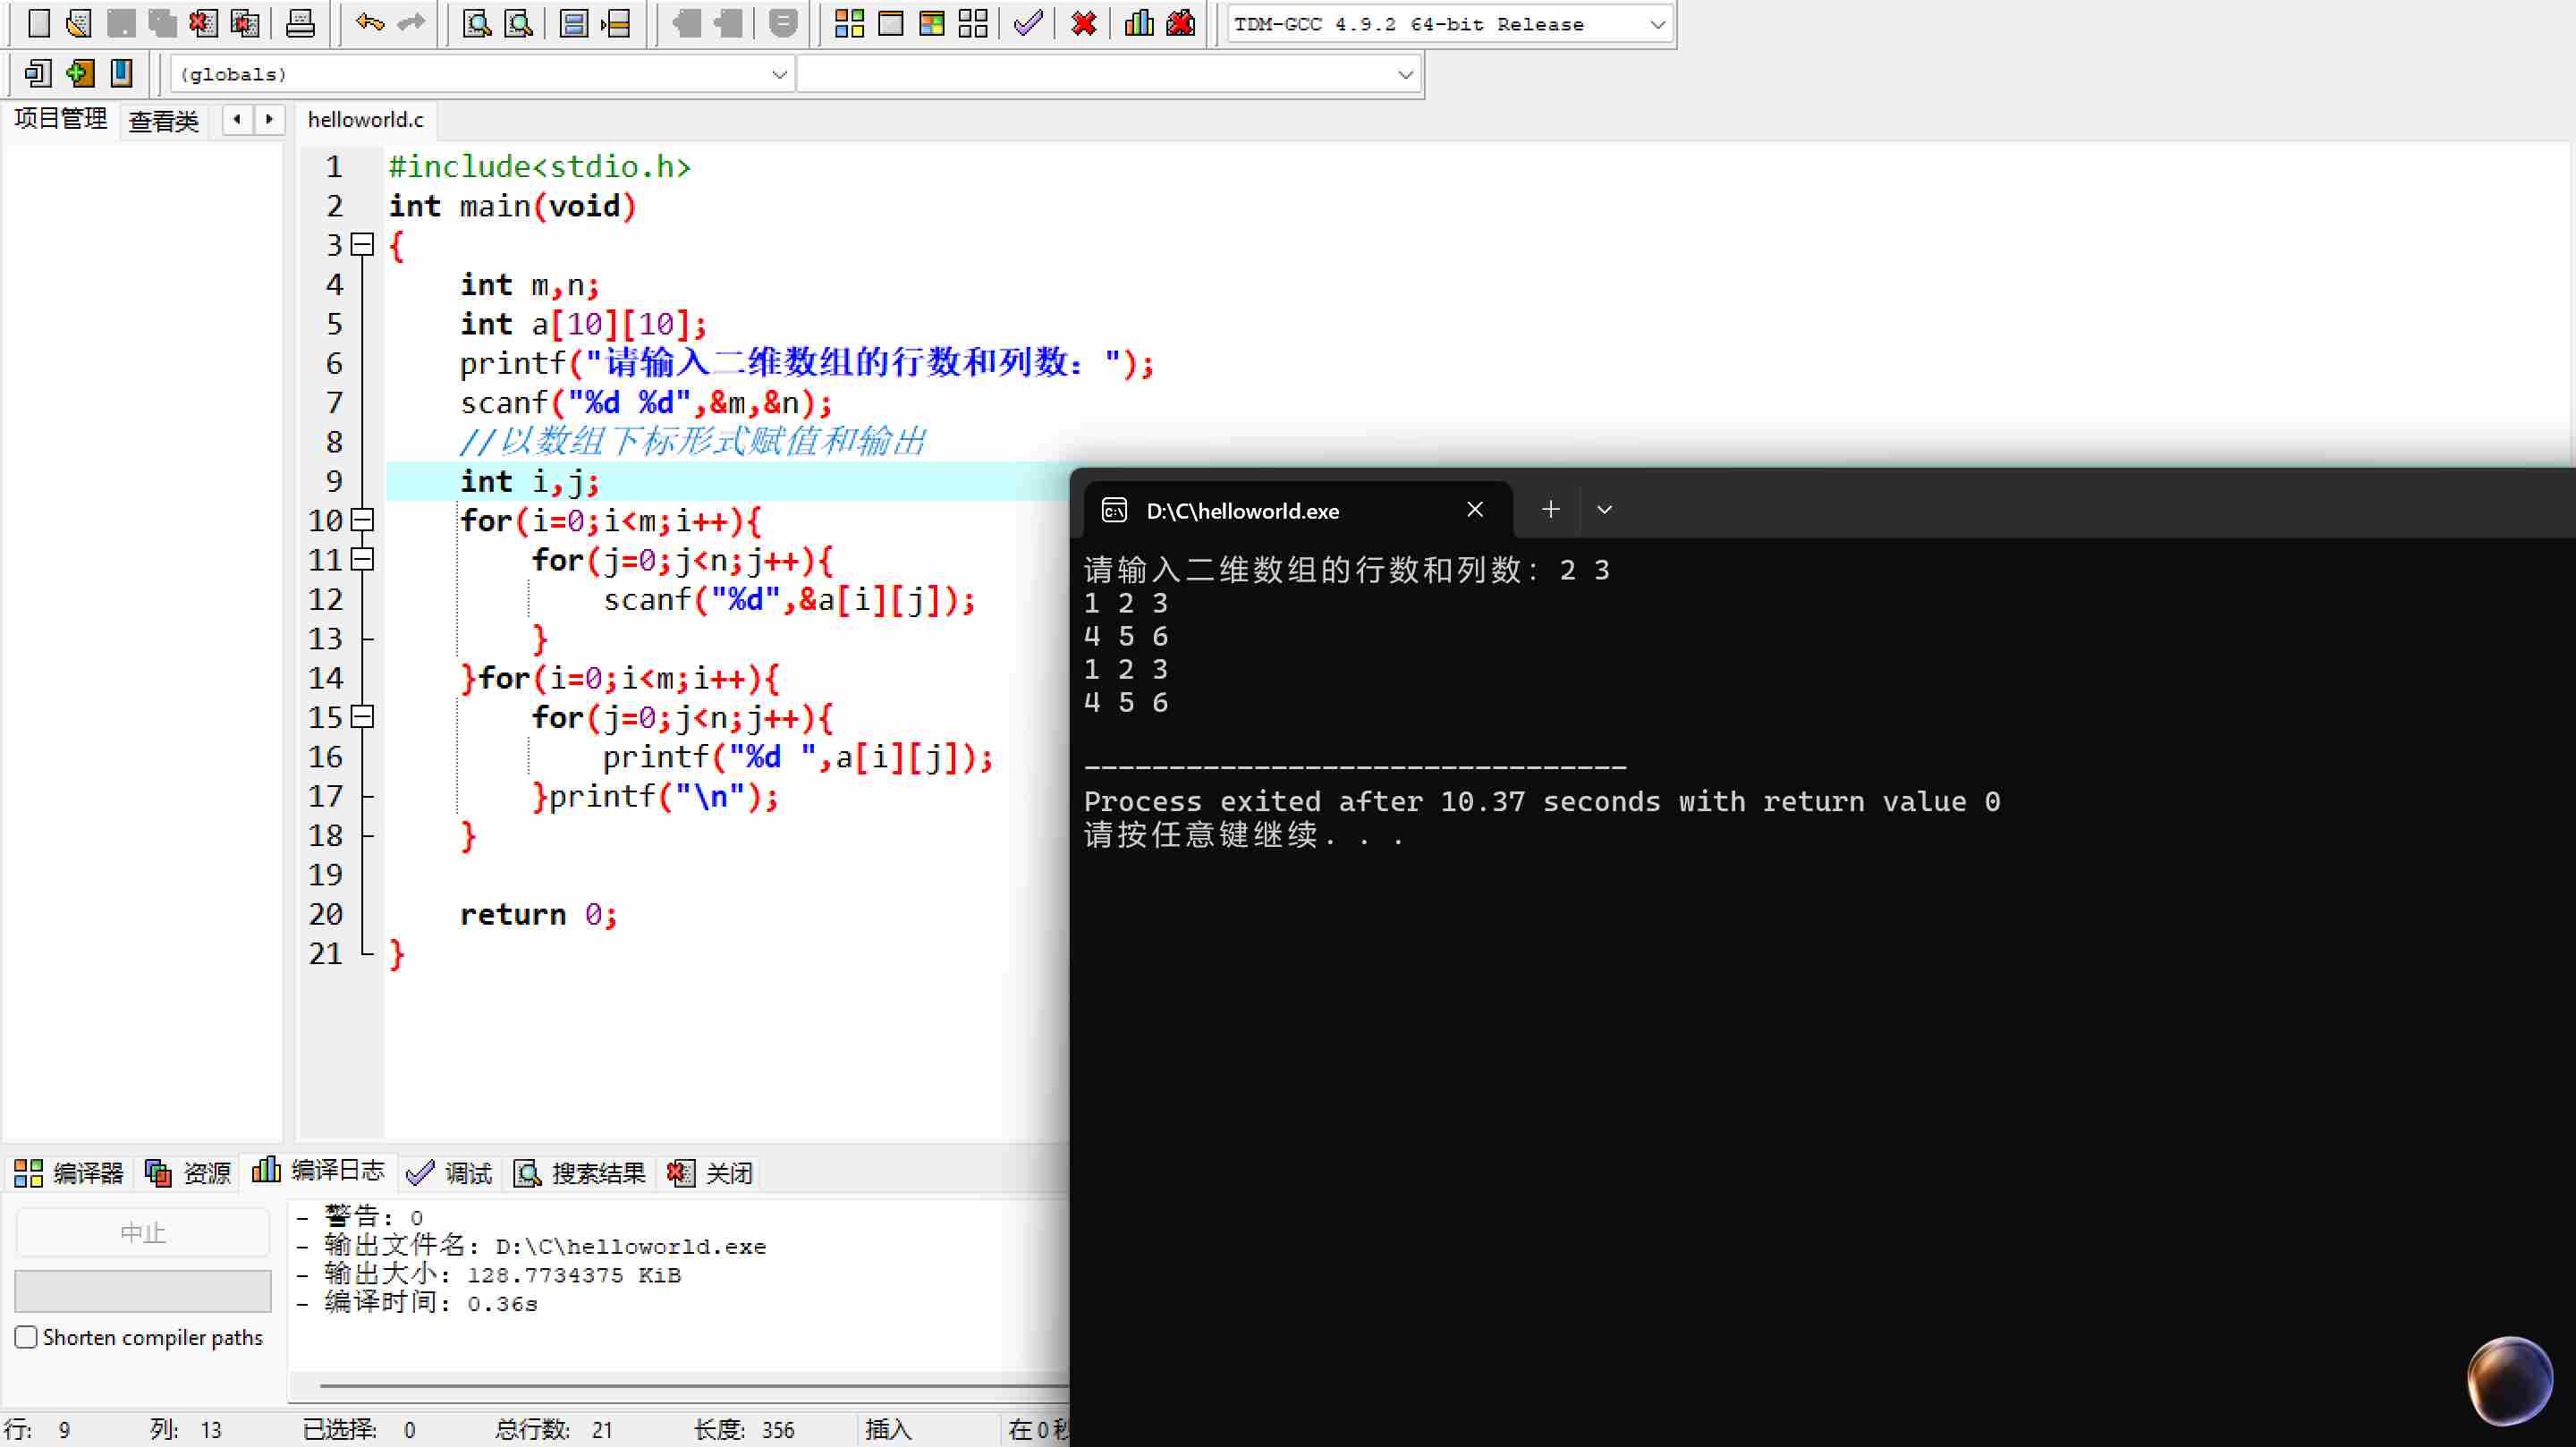Screen dimensions: 2576x1447
Task: Click the Run program icon
Action: point(890,22)
